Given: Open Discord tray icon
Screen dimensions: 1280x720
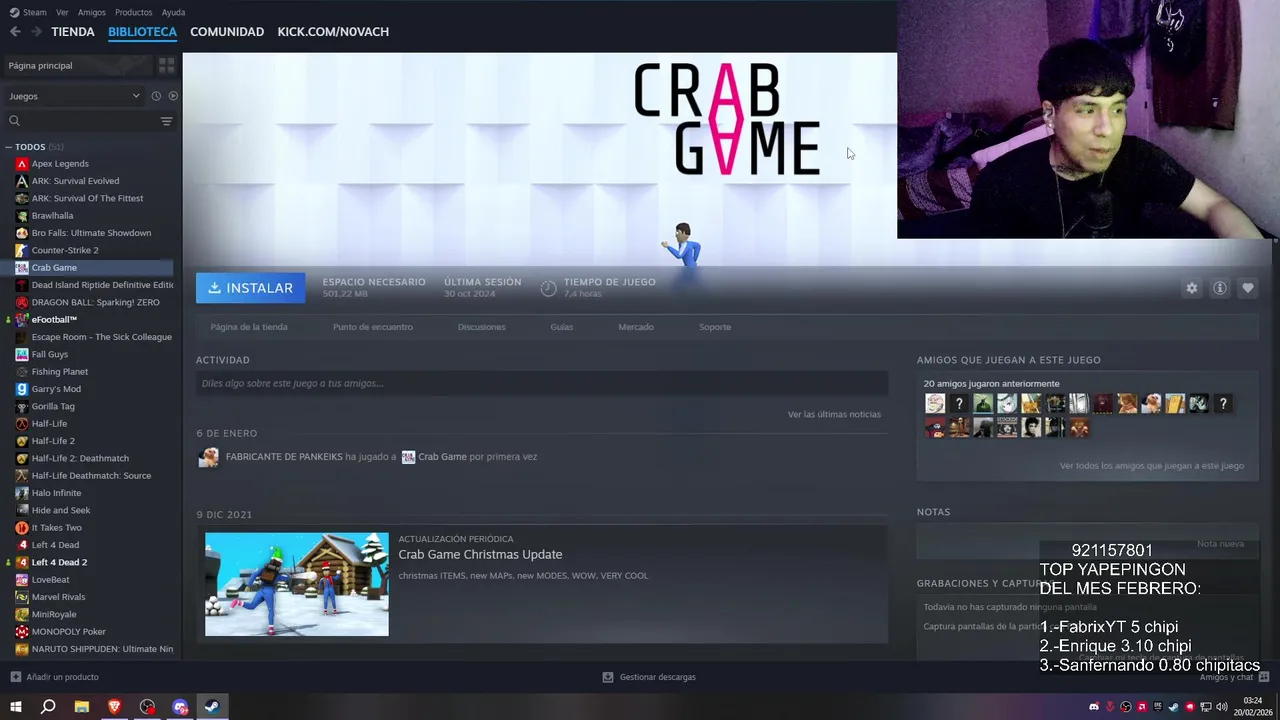Looking at the screenshot, I should point(1094,707).
